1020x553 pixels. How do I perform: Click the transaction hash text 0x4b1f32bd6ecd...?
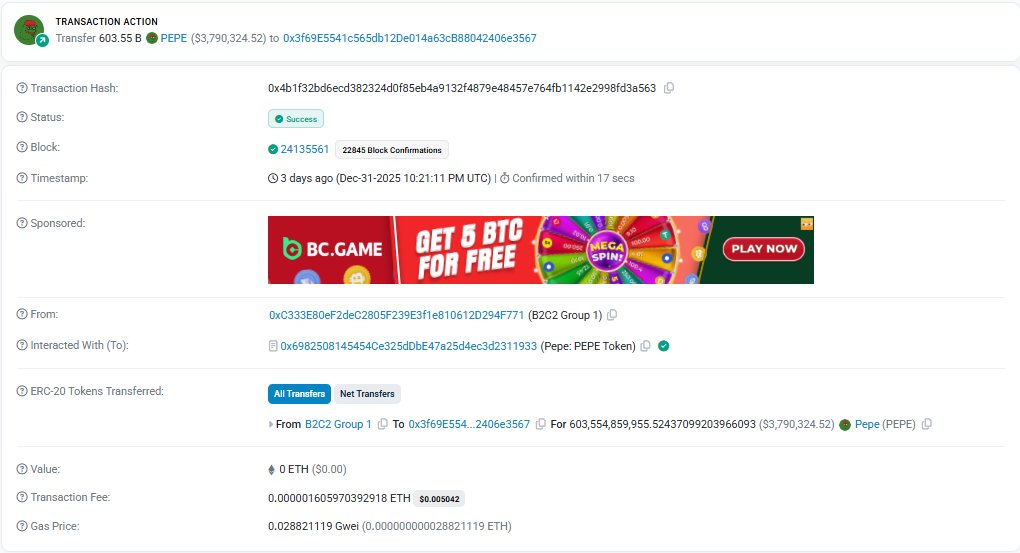(462, 88)
